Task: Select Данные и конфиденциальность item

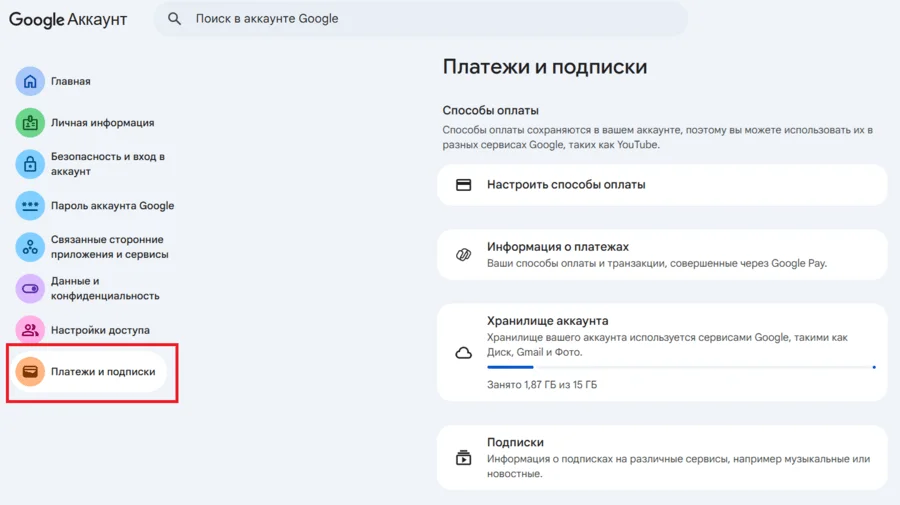Action: tap(105, 288)
